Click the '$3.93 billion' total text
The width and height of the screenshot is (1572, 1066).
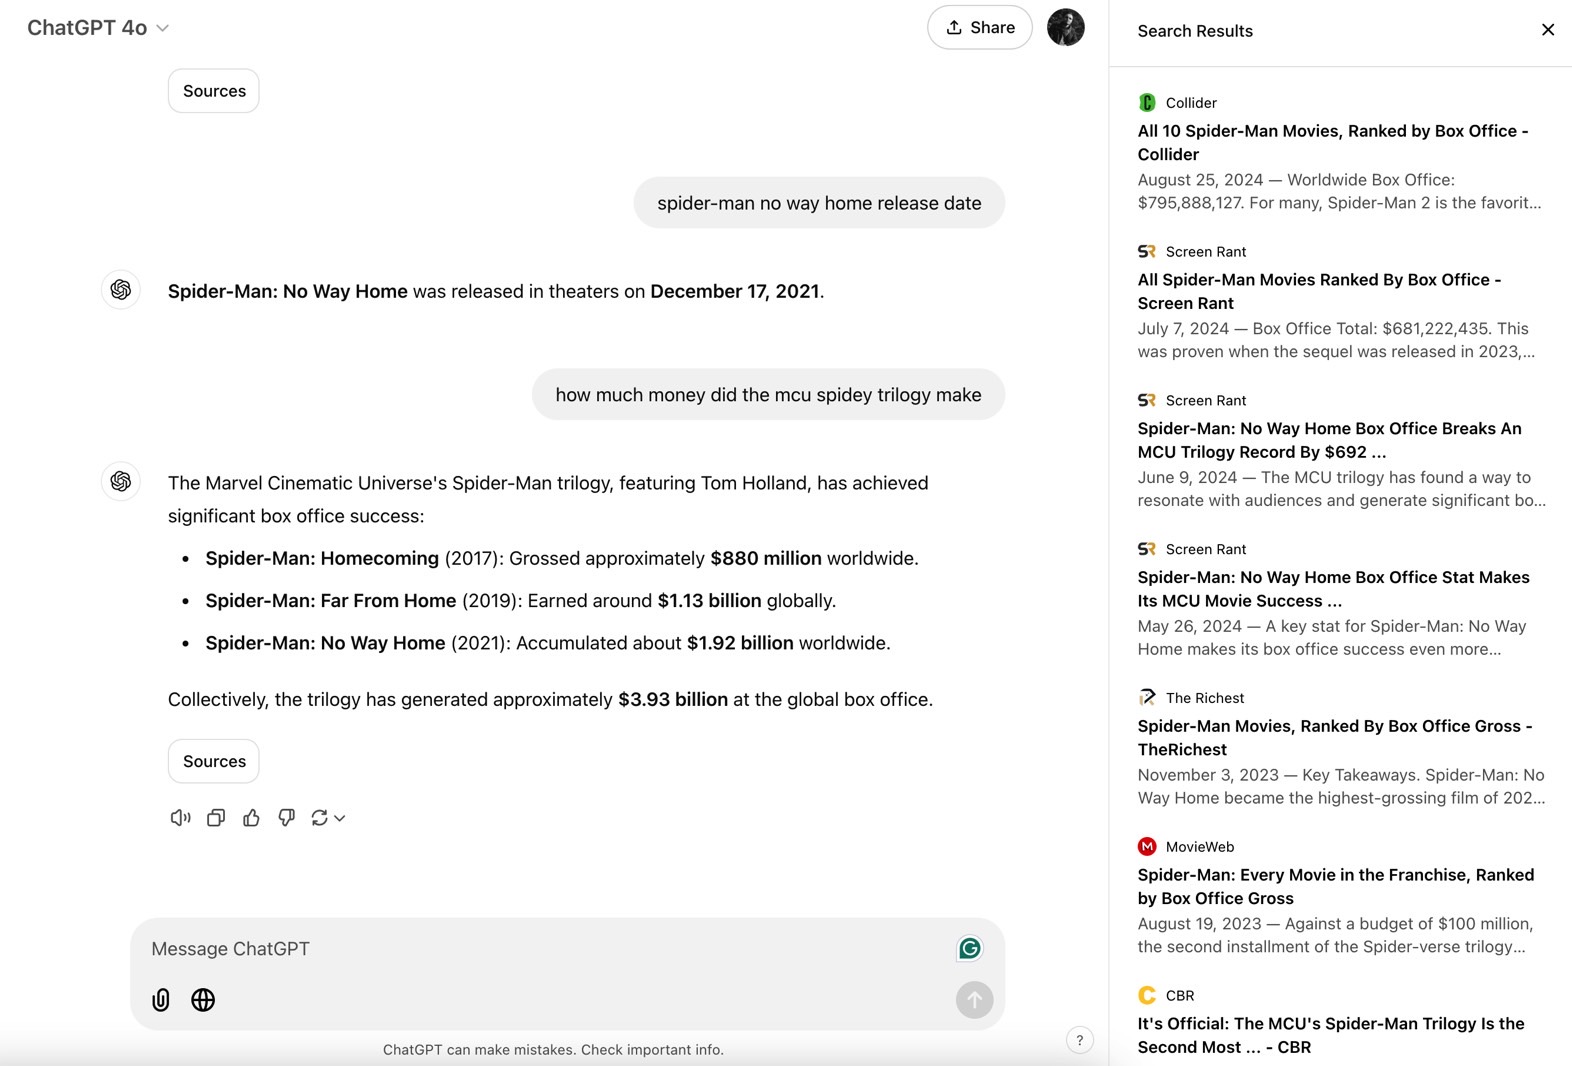coord(673,700)
